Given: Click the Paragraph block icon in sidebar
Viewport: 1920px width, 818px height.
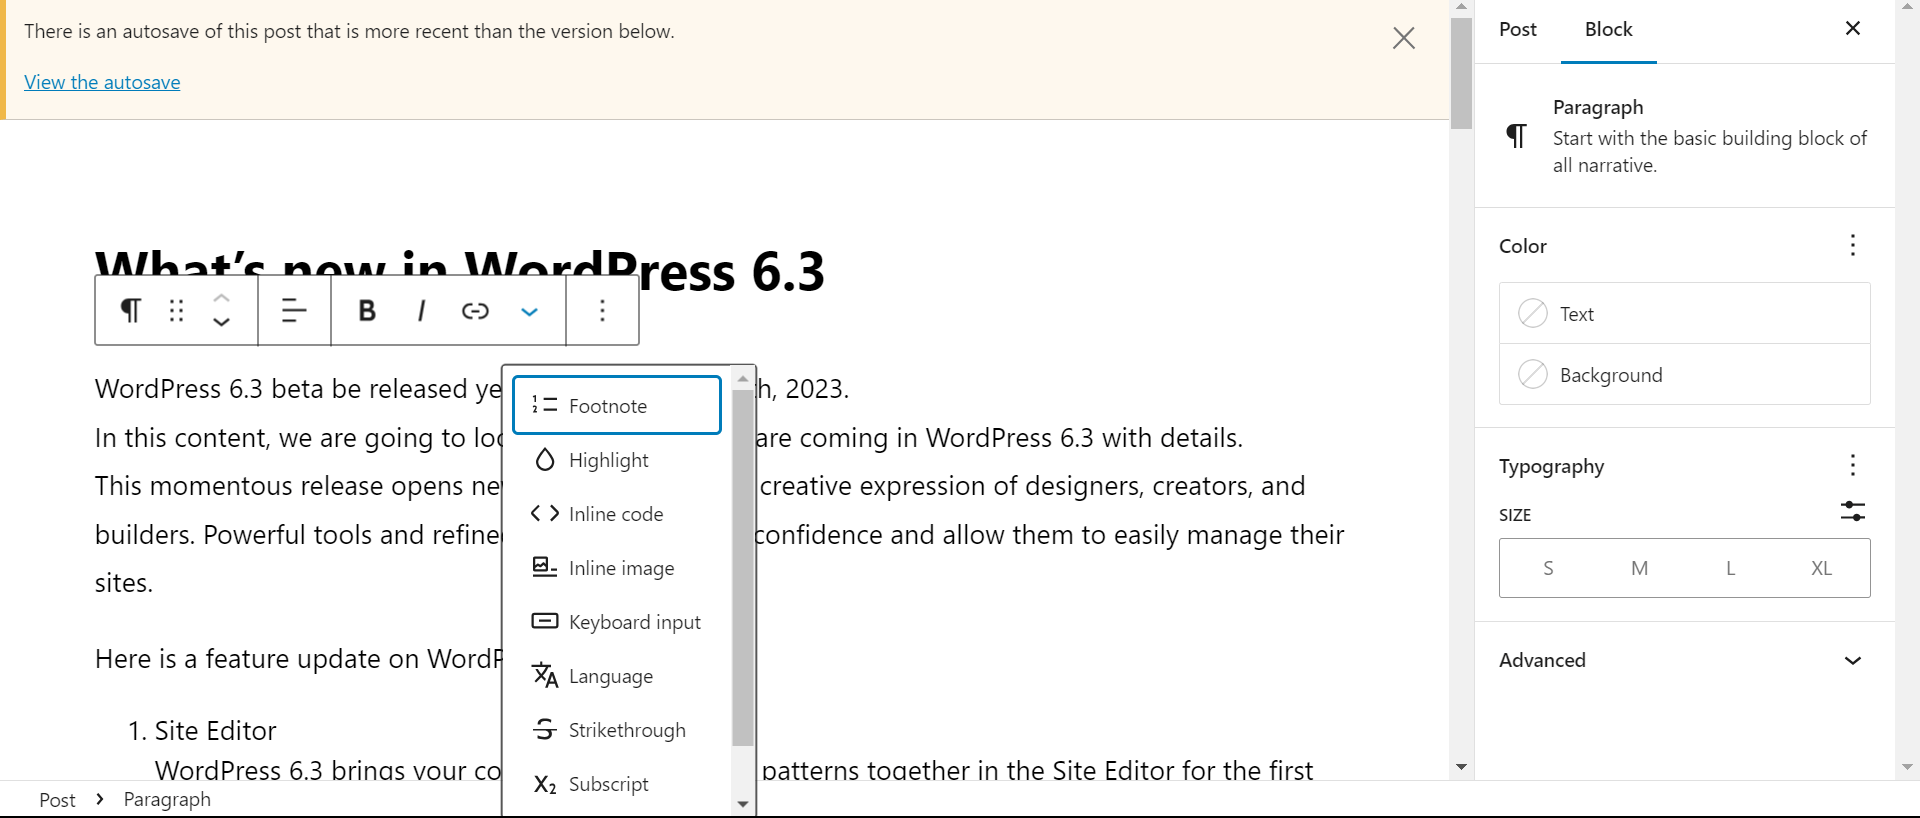Looking at the screenshot, I should [1517, 135].
